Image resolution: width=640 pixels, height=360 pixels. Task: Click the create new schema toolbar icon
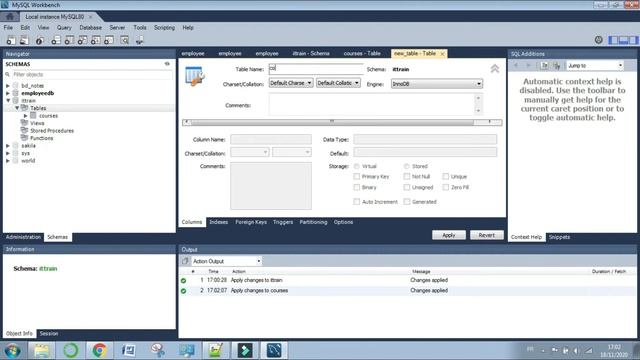(56, 40)
